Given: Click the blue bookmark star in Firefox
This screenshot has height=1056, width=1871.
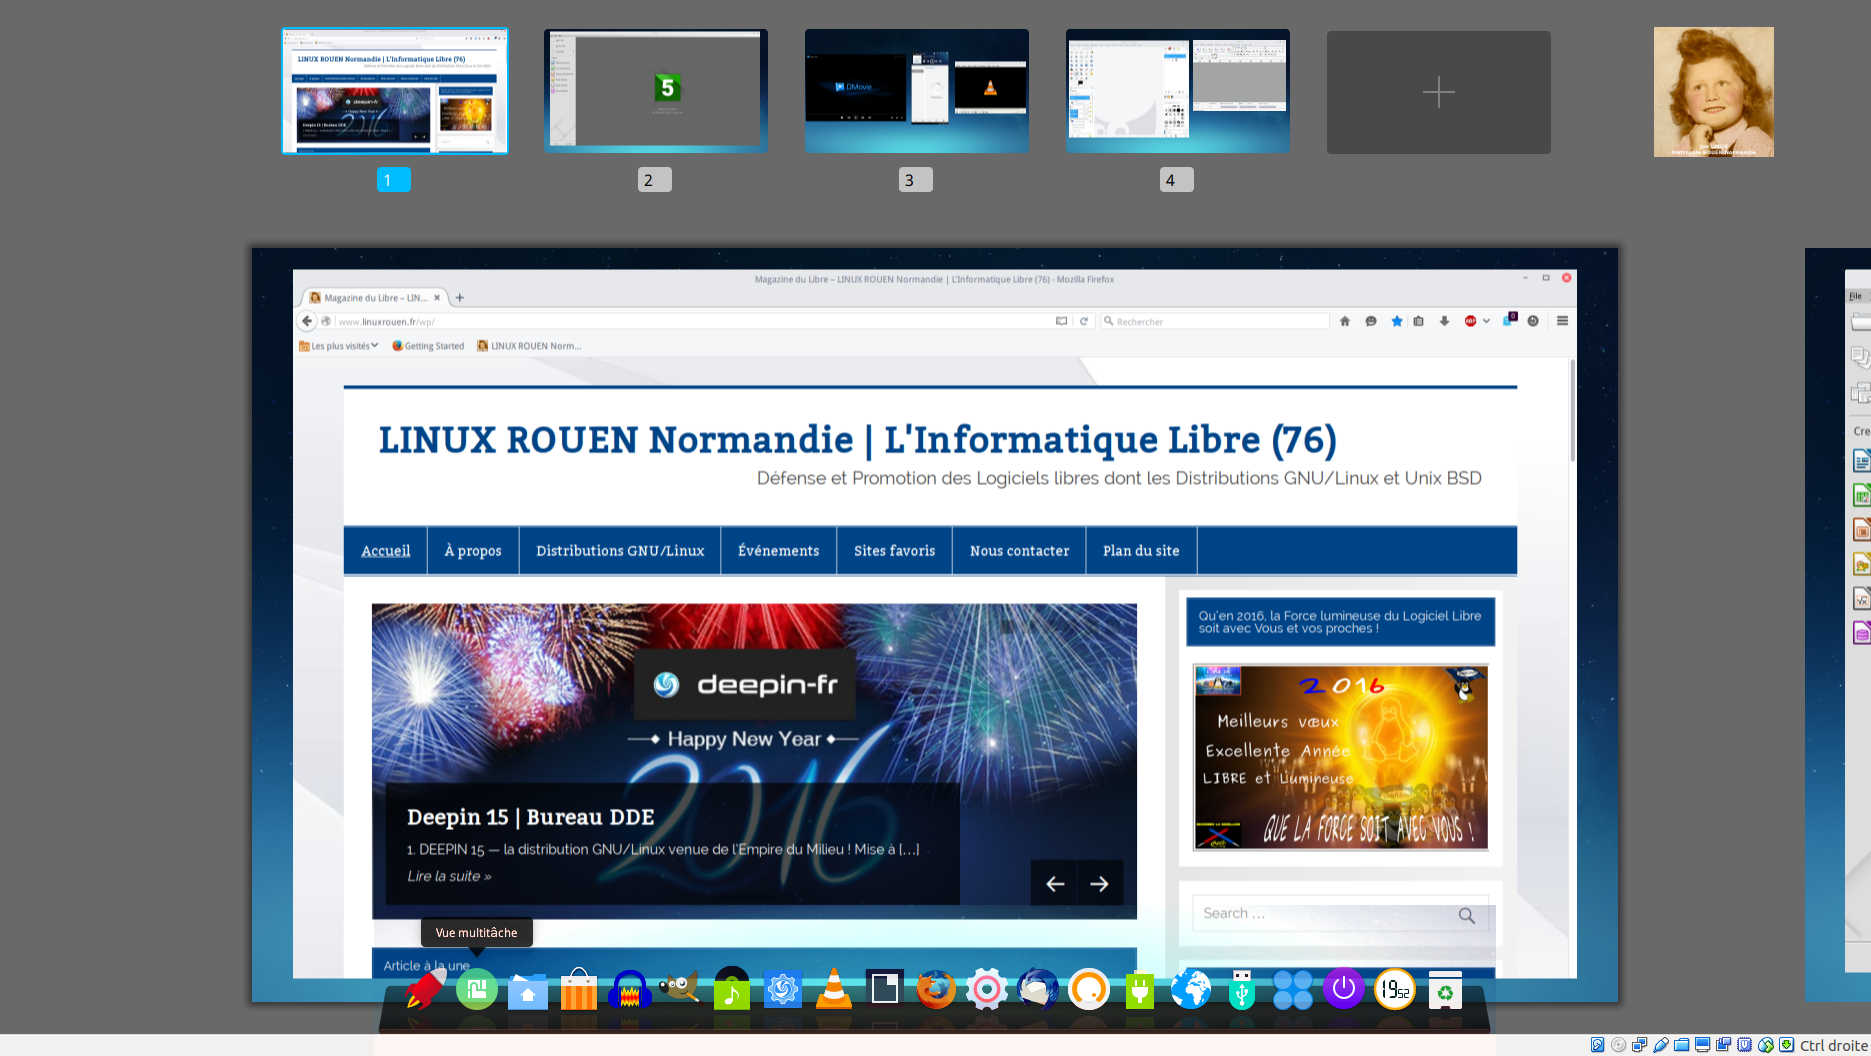Looking at the screenshot, I should (x=1397, y=321).
